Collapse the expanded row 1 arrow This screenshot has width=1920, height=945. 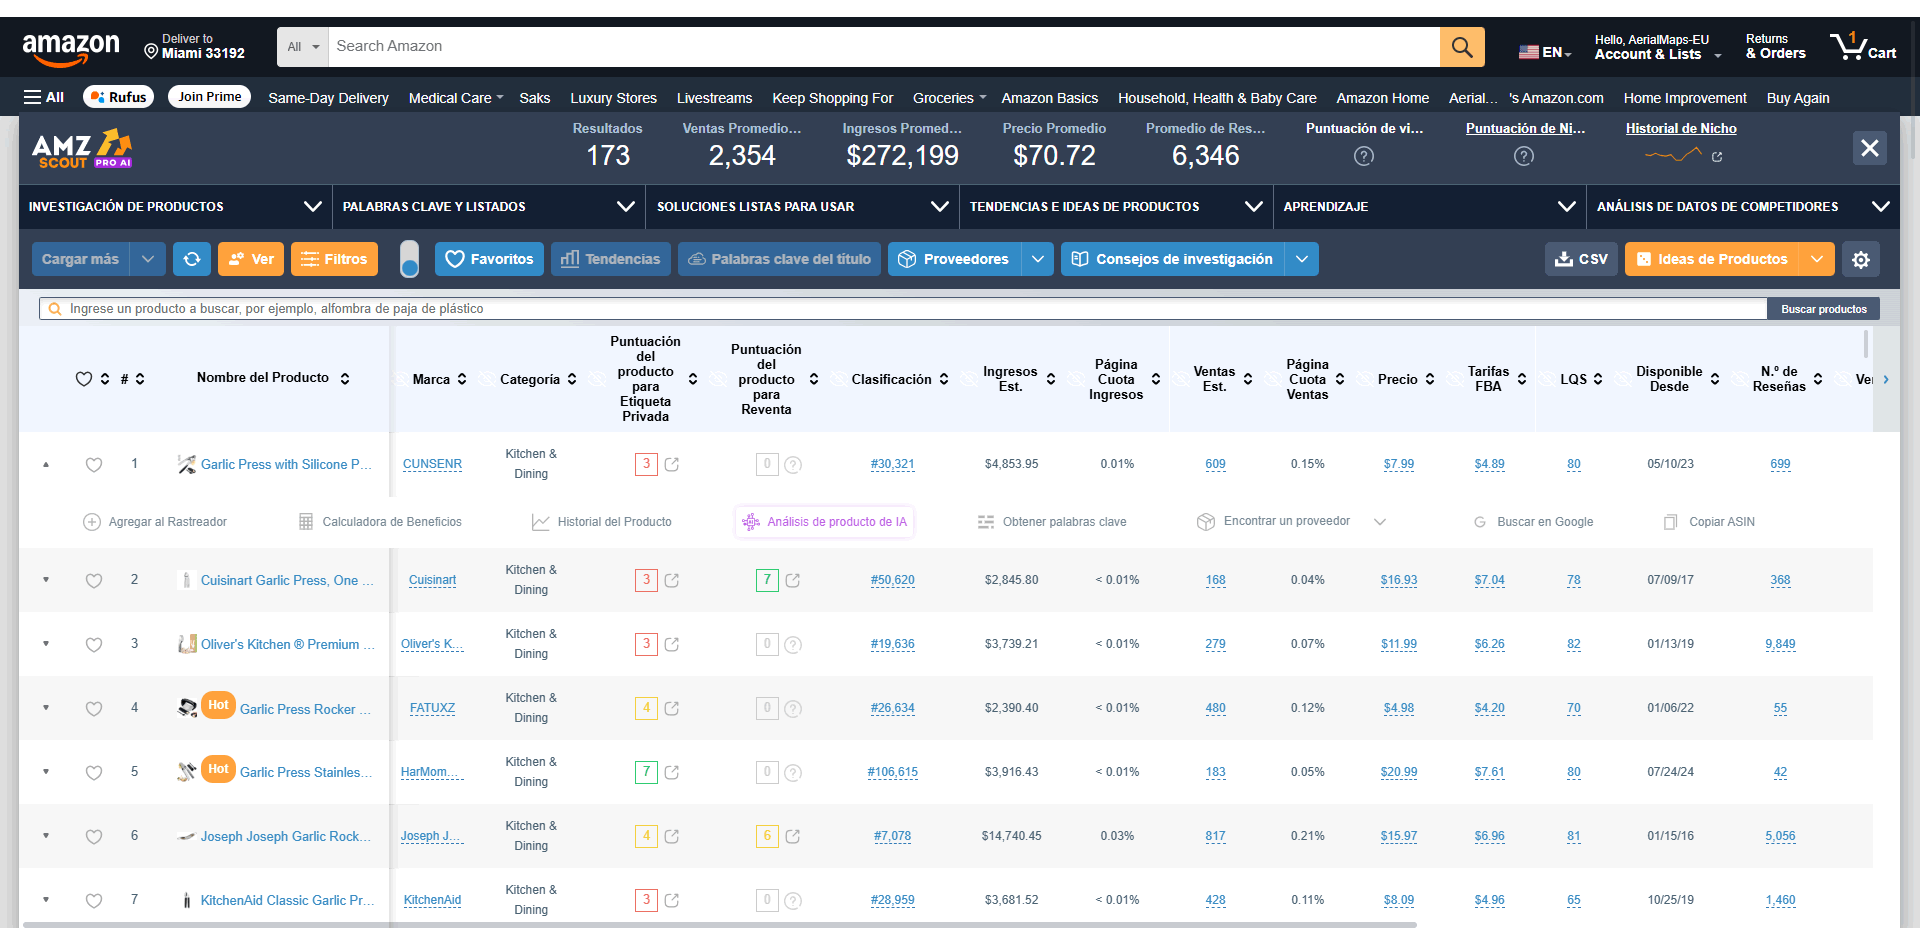tap(46, 465)
